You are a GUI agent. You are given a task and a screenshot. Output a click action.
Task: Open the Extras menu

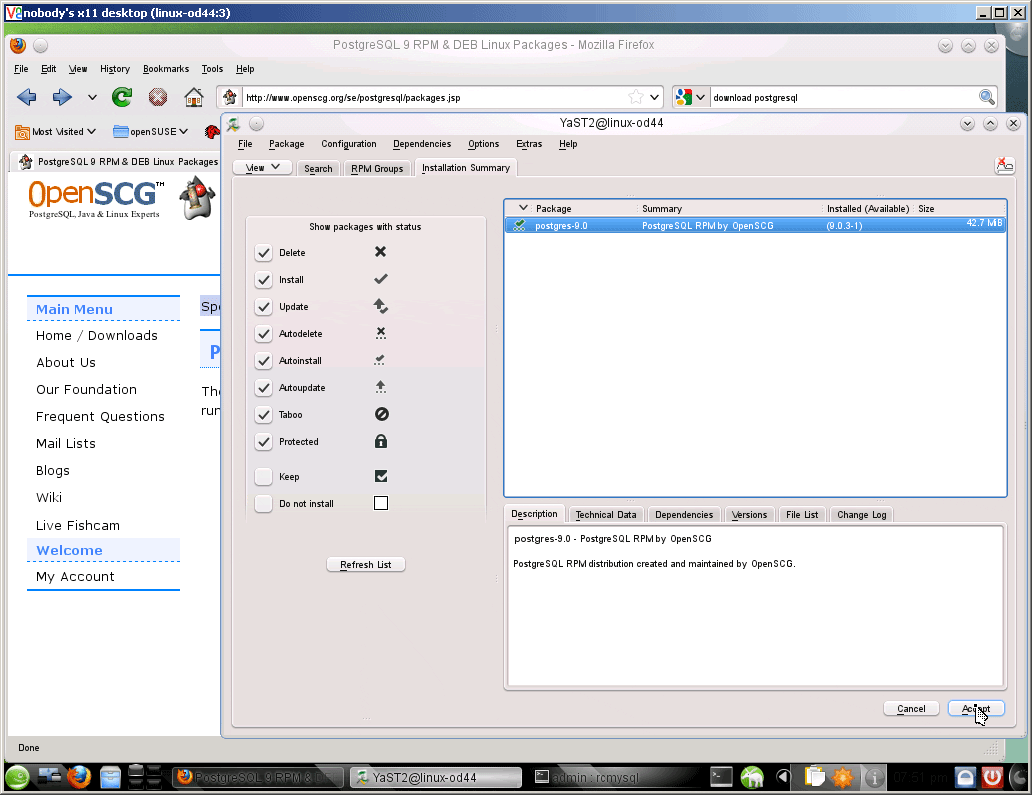529,144
